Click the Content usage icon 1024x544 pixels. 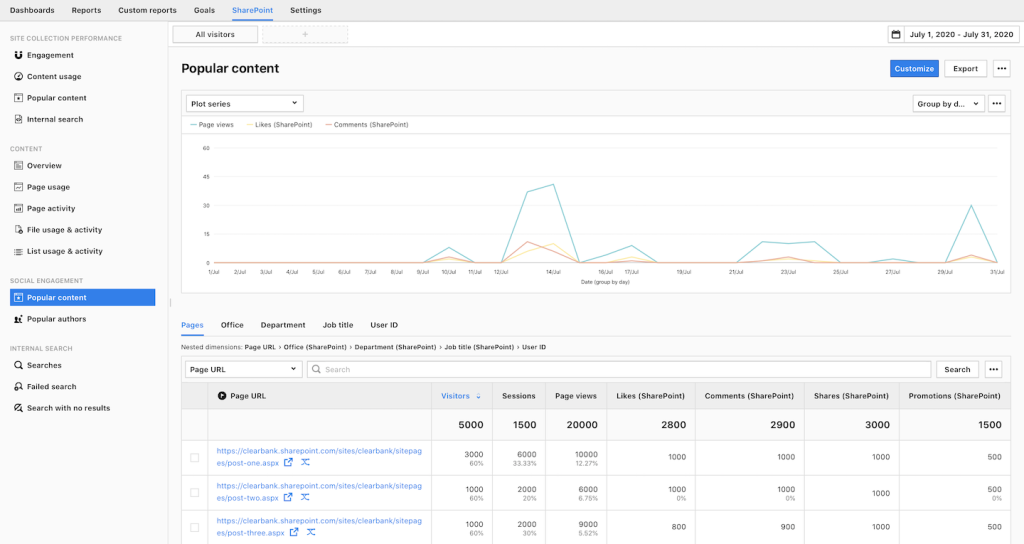point(18,76)
